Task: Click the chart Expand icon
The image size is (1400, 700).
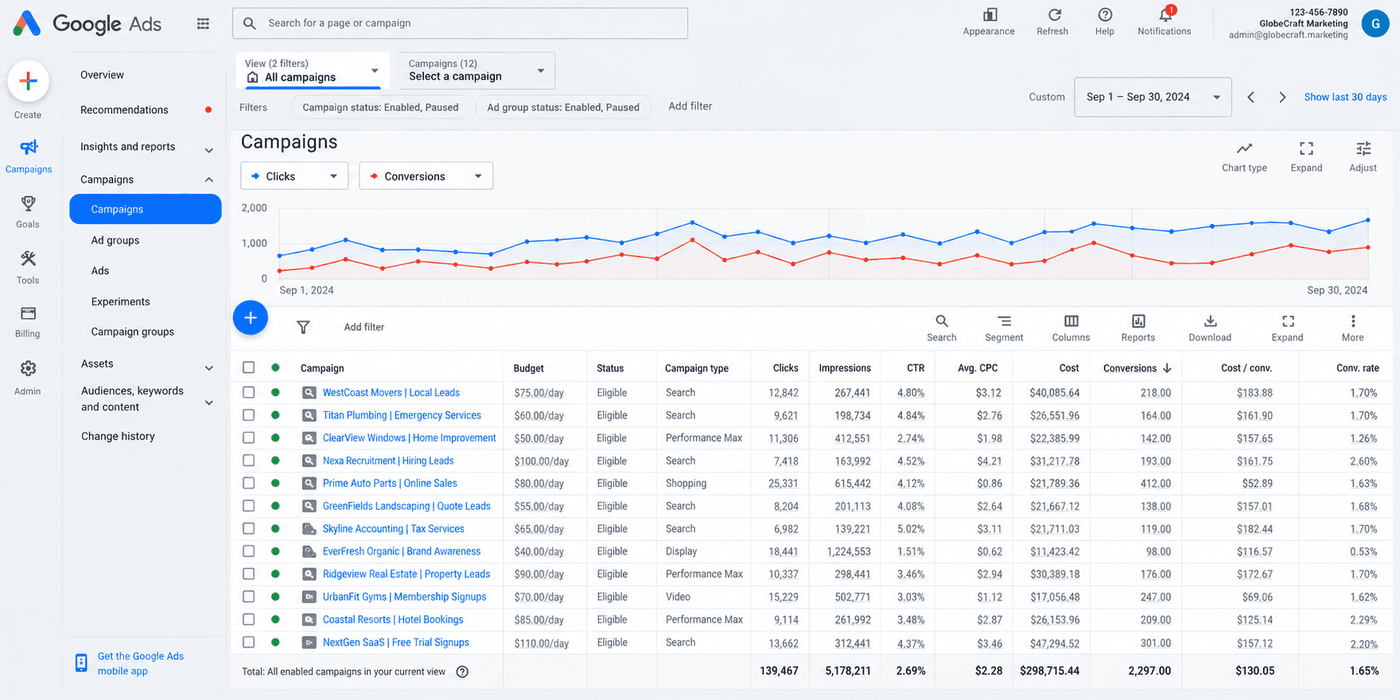Action: point(1306,149)
